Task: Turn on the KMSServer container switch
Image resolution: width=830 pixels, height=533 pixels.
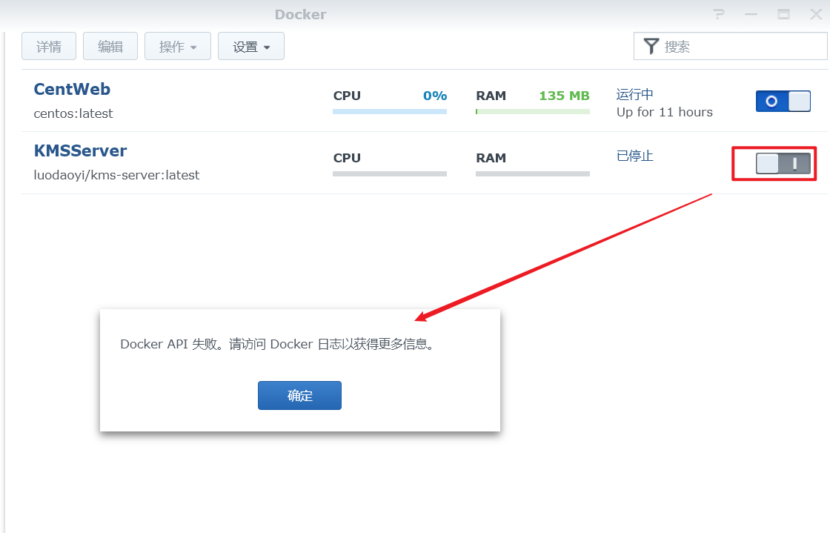Action: pos(783,164)
